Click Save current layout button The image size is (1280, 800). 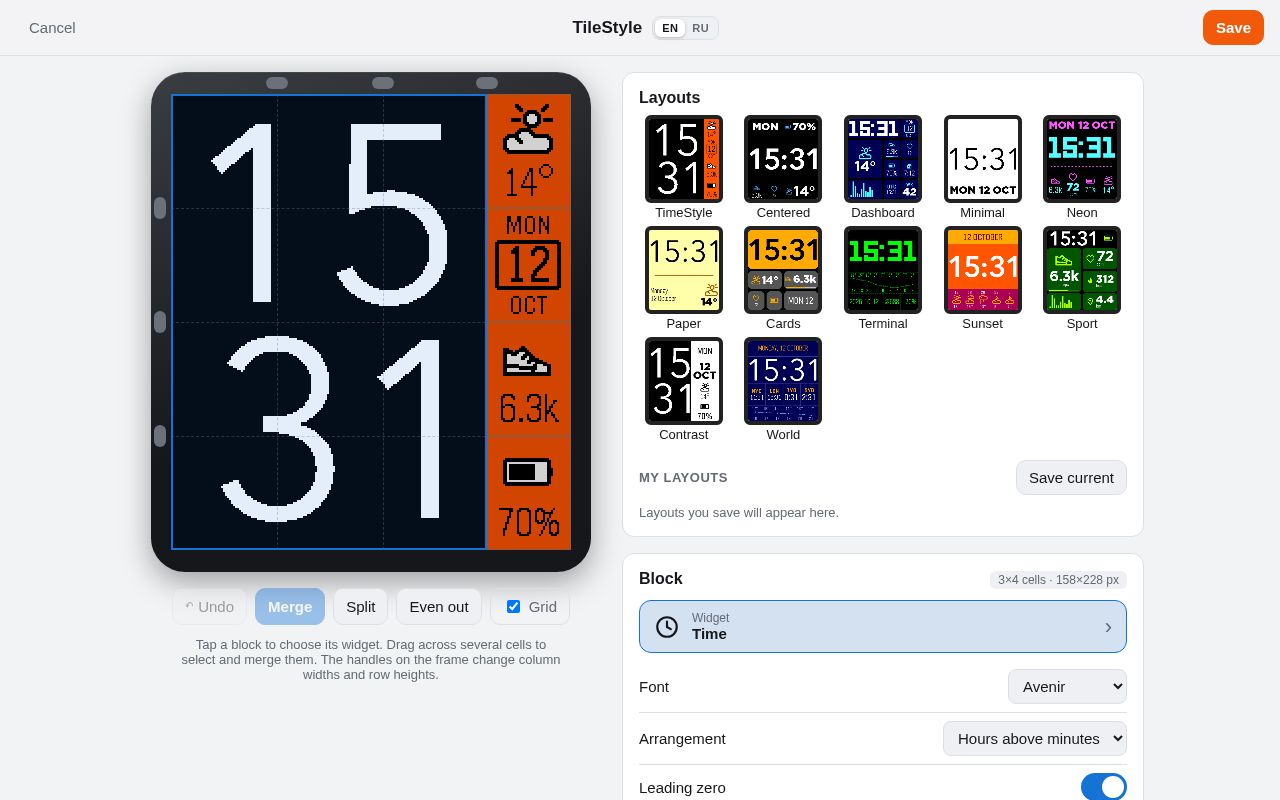coord(1071,478)
